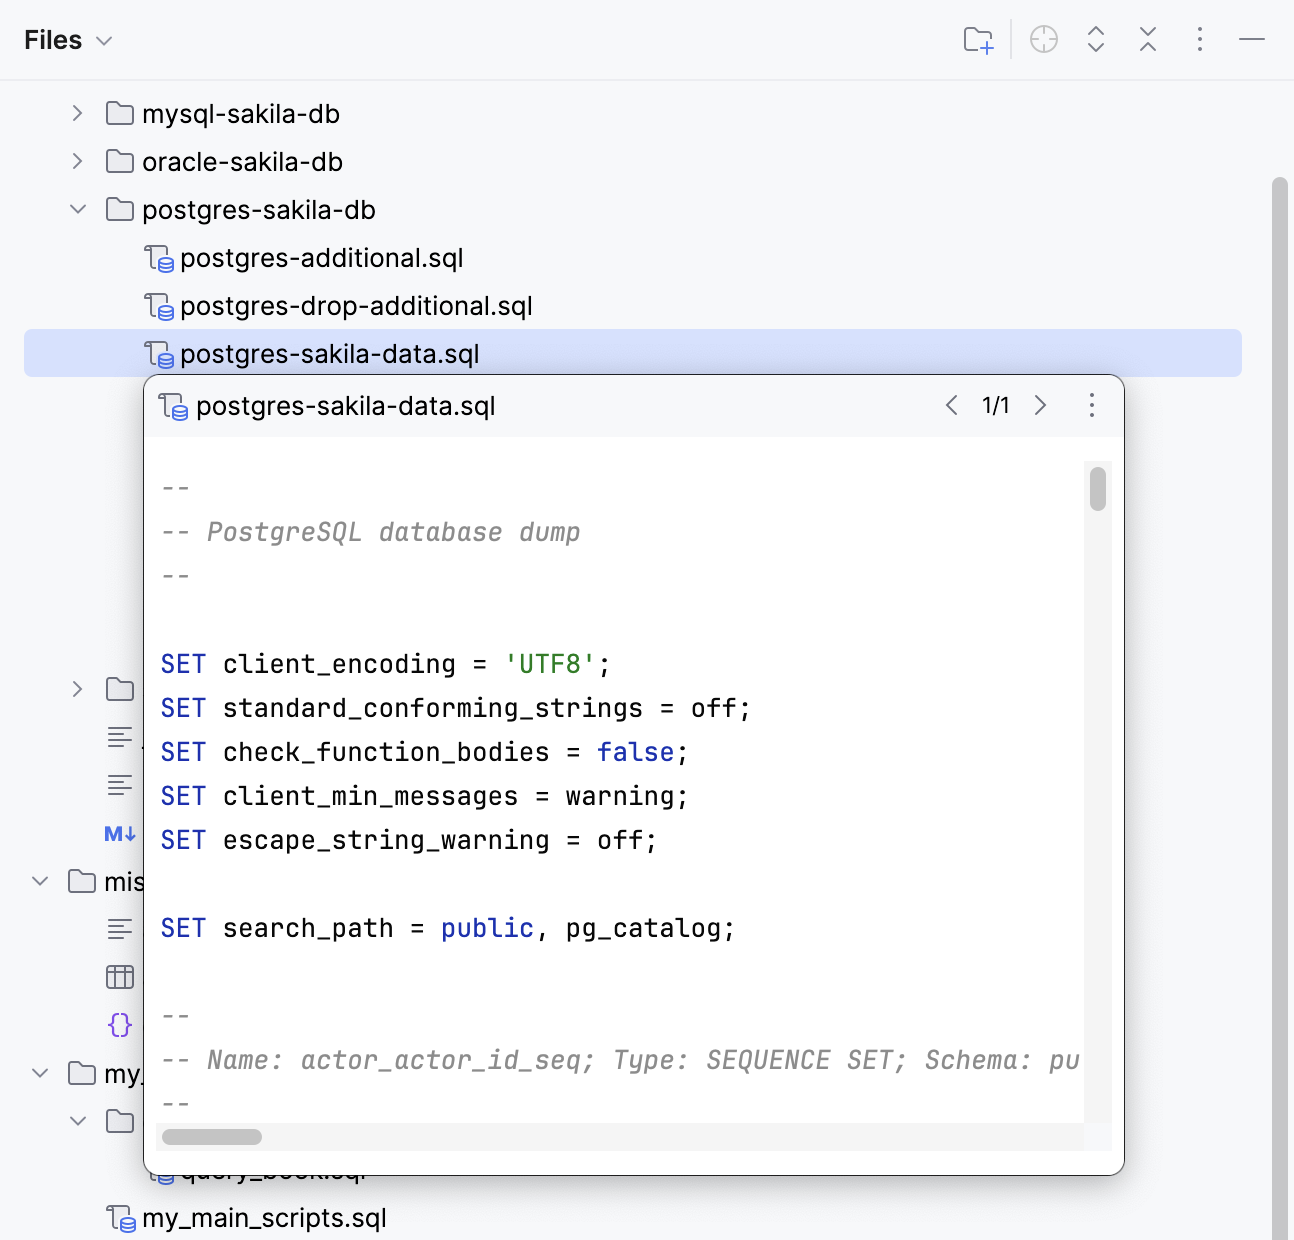1294x1240 pixels.
Task: Go to next file with right arrow
Action: 1040,405
